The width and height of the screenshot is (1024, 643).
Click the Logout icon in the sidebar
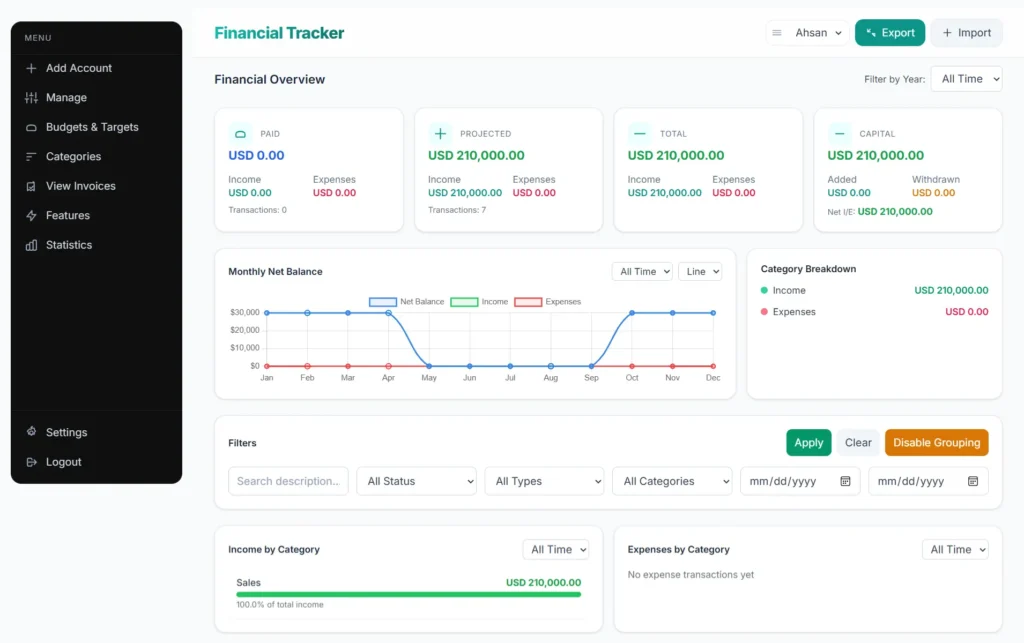coord(33,462)
